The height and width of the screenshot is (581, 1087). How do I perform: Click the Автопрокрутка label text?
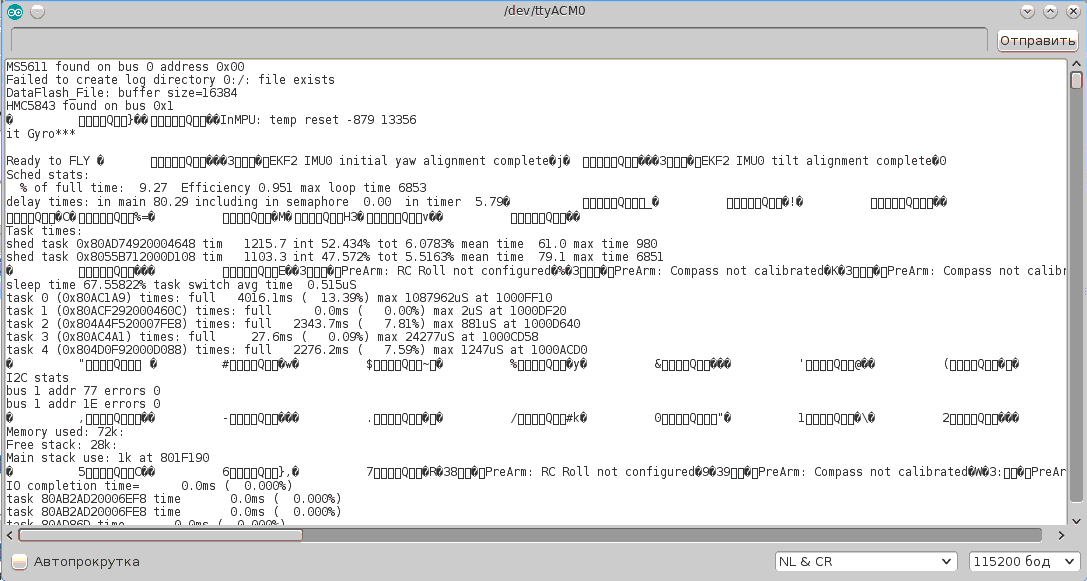87,562
